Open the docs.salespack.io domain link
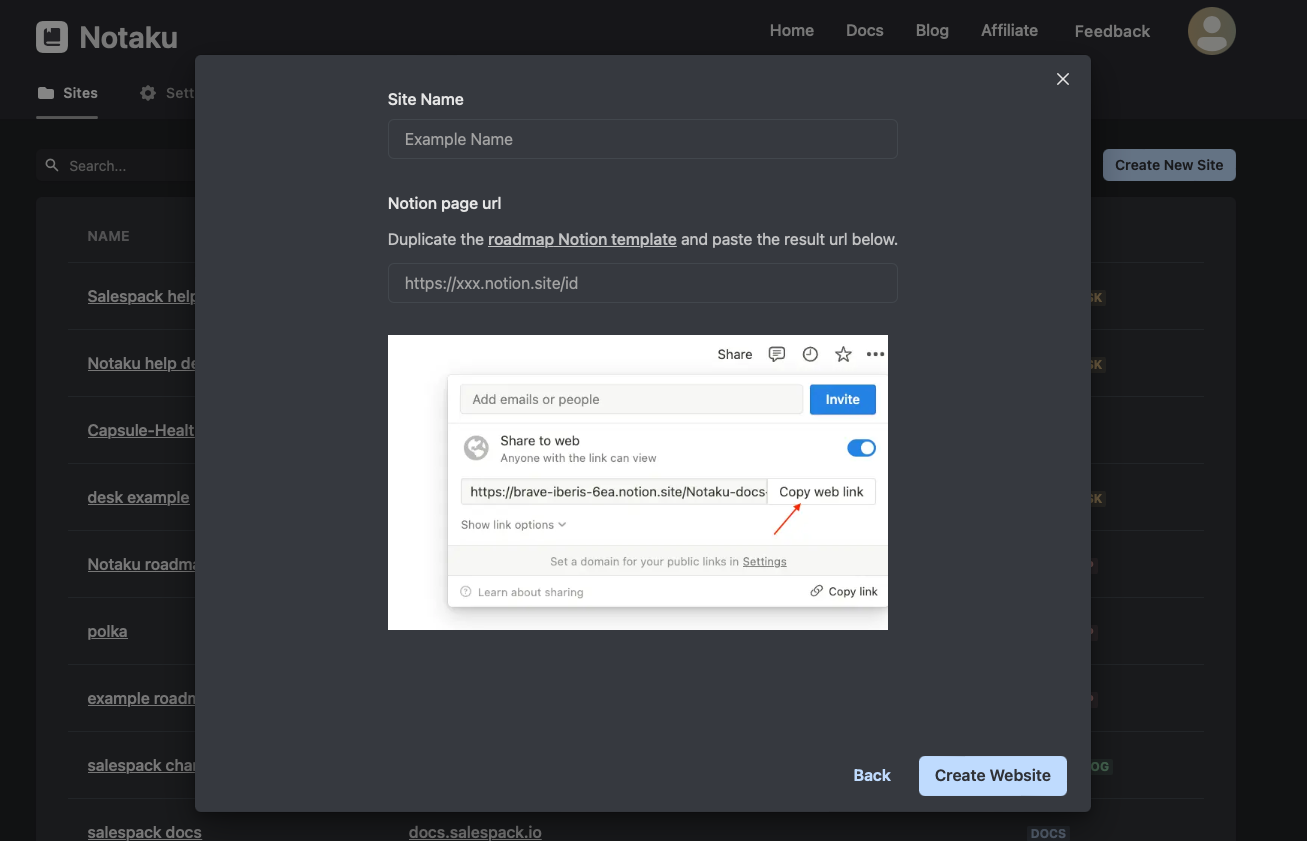This screenshot has height=841, width=1307. point(475,832)
